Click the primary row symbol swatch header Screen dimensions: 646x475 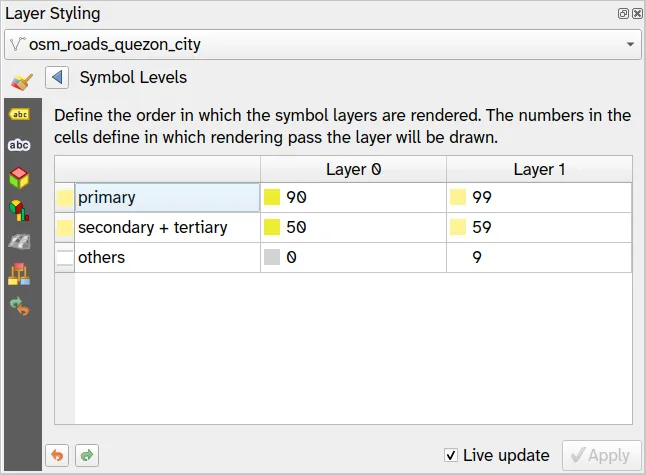point(65,197)
